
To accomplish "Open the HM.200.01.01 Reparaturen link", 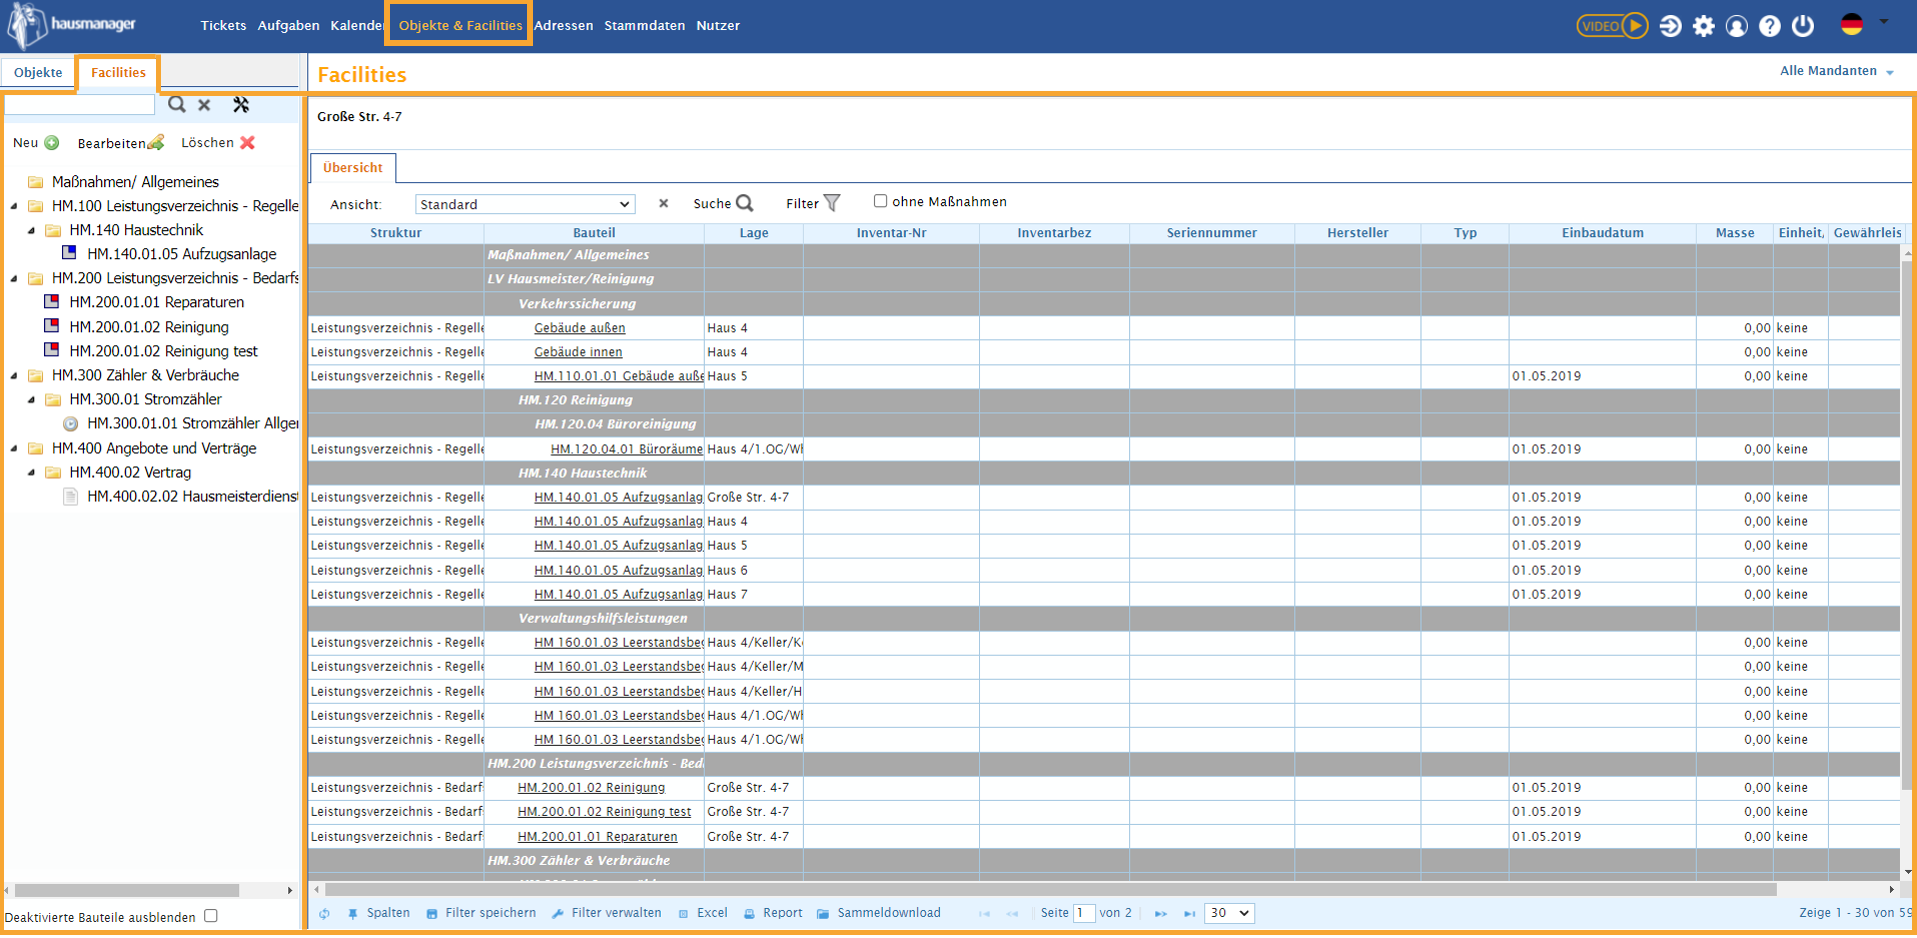I will 597,836.
